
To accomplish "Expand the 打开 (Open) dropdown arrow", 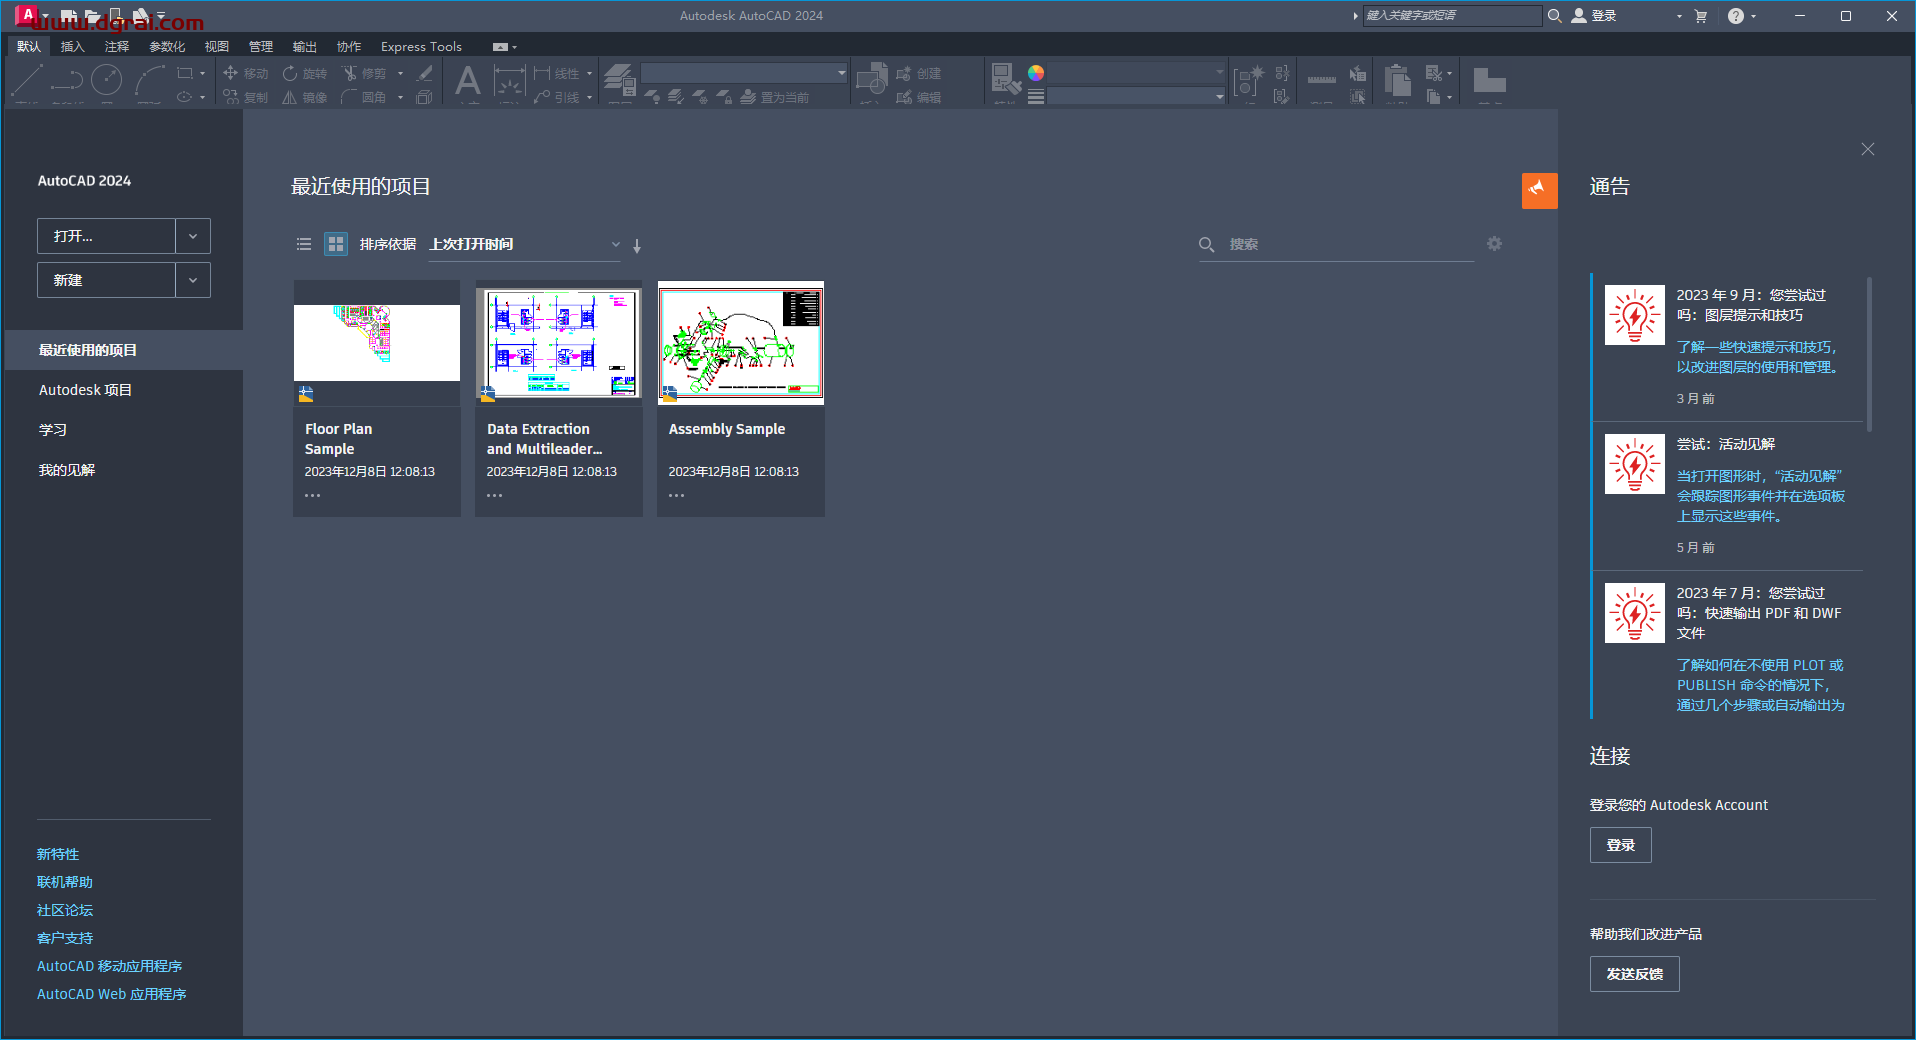I will pos(193,236).
